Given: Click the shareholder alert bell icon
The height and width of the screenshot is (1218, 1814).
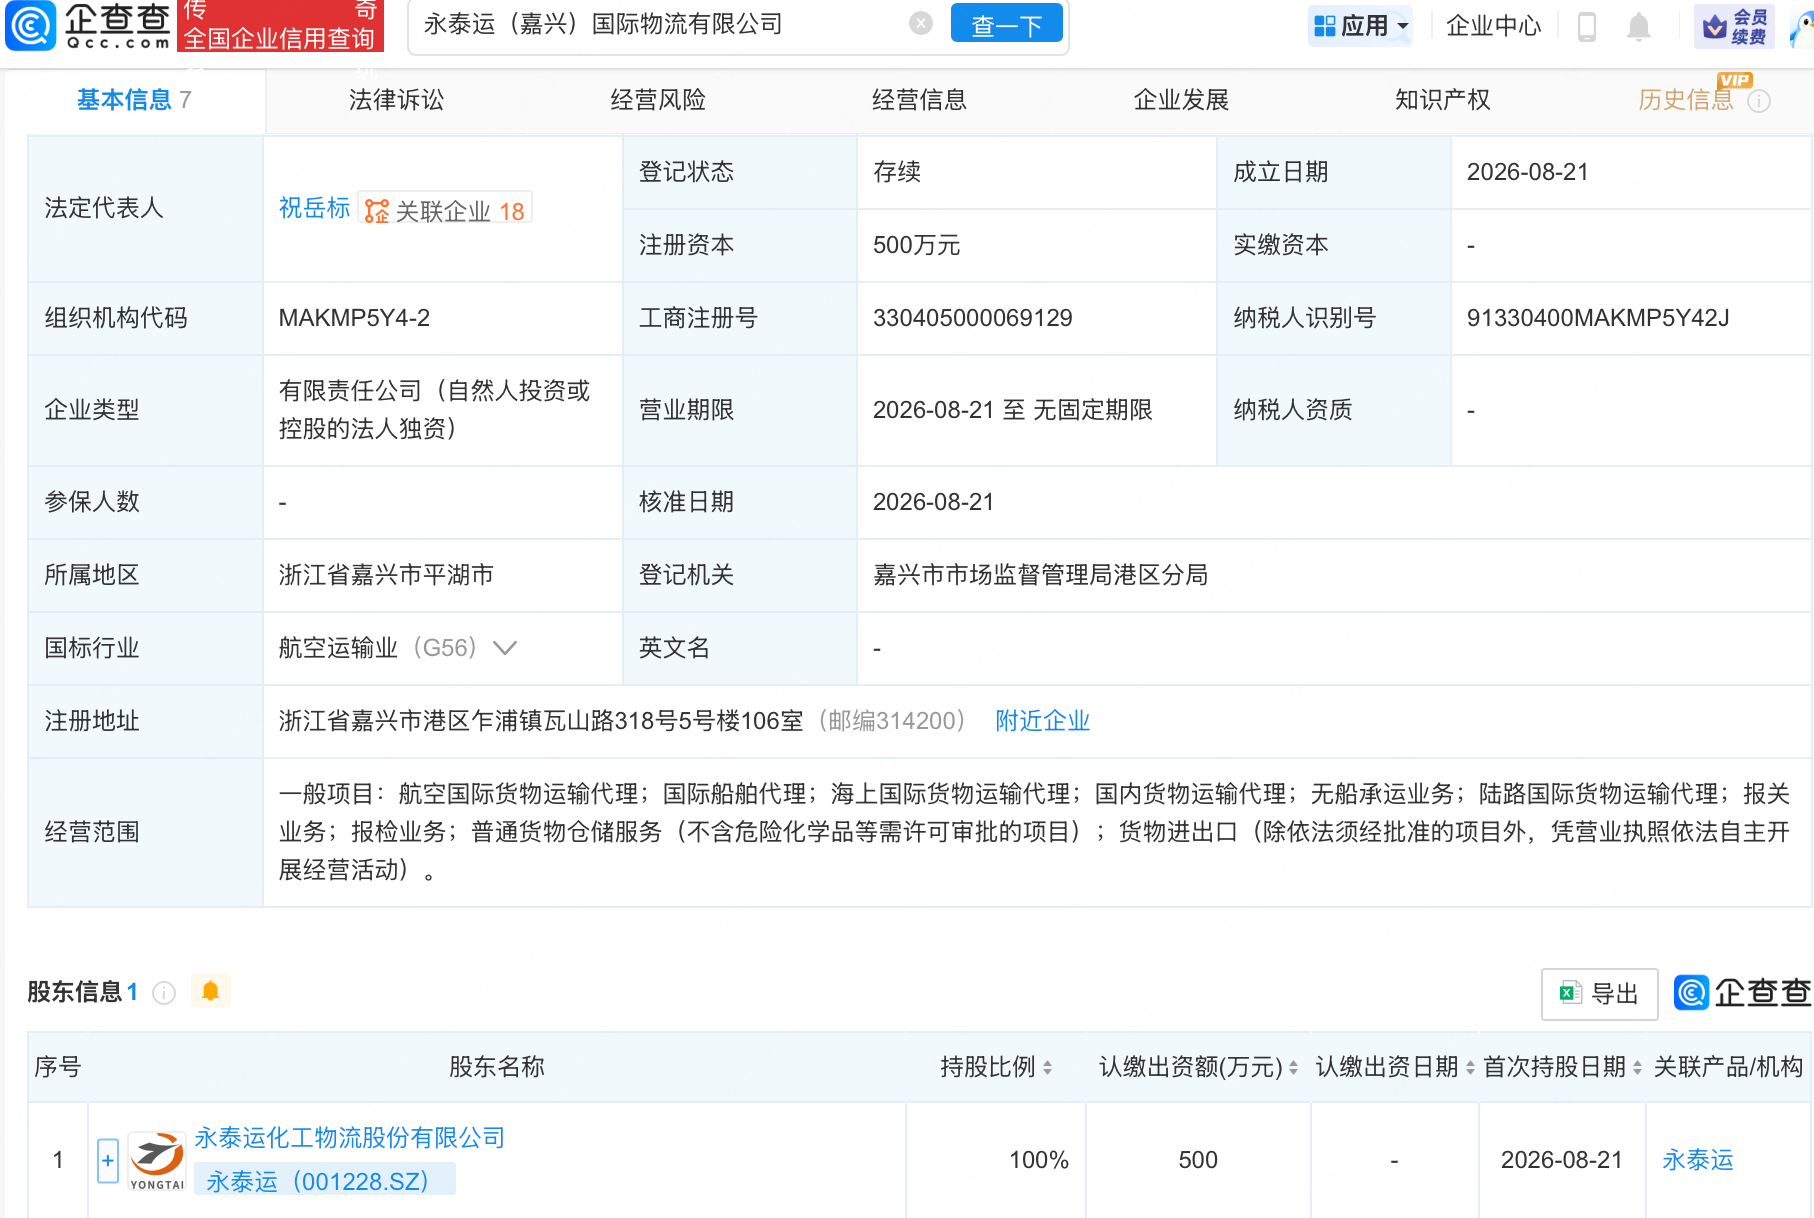Looking at the screenshot, I should tap(210, 991).
